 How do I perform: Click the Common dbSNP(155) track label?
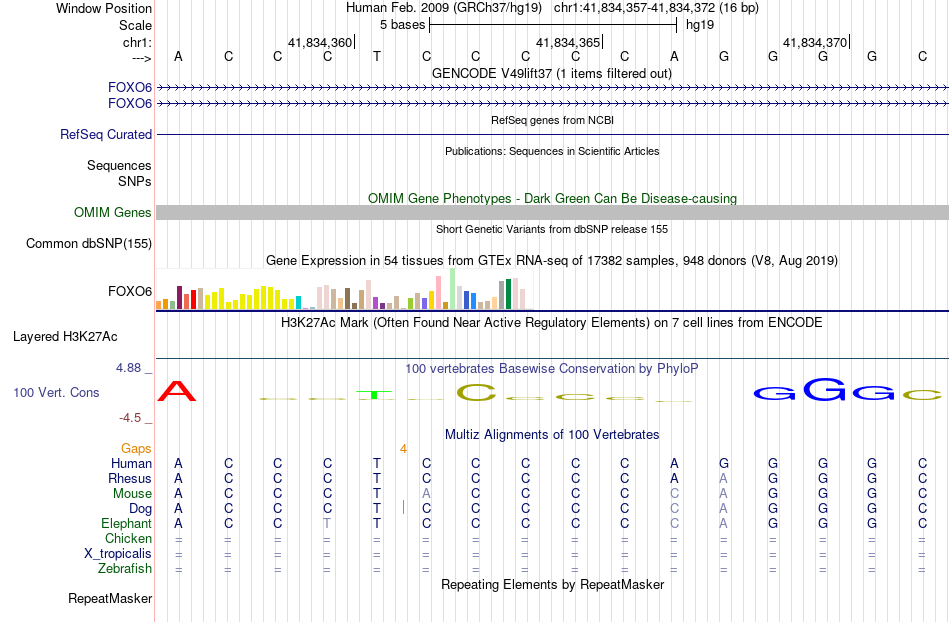89,243
